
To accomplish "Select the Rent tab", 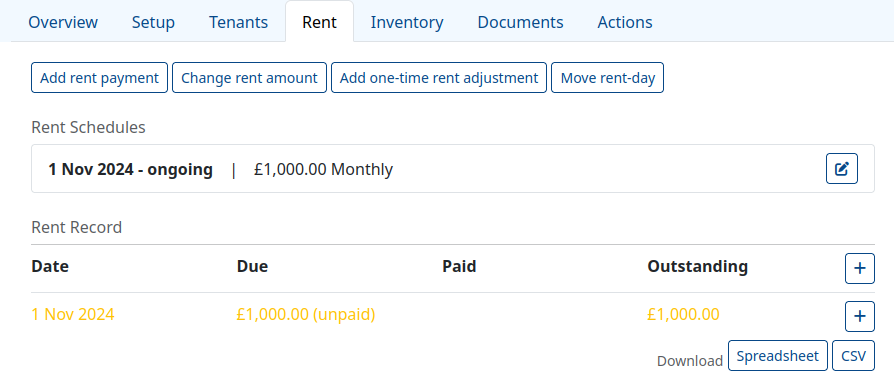I will click(319, 22).
